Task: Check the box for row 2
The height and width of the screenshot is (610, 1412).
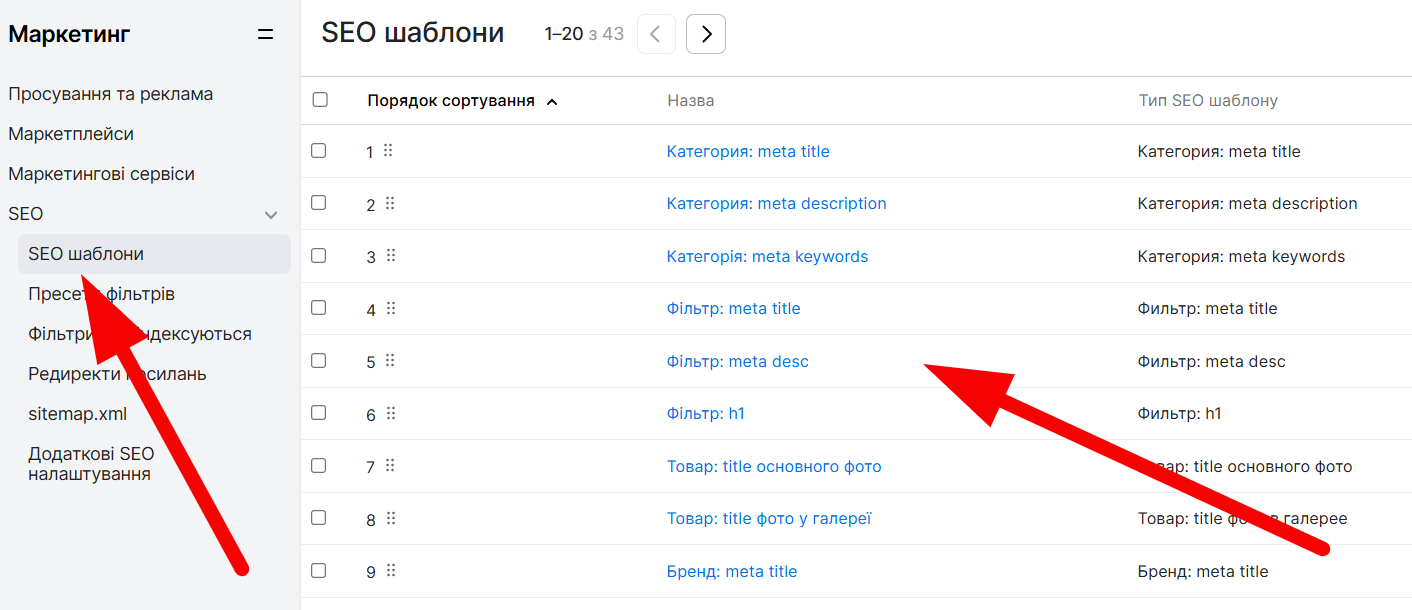Action: point(319,203)
